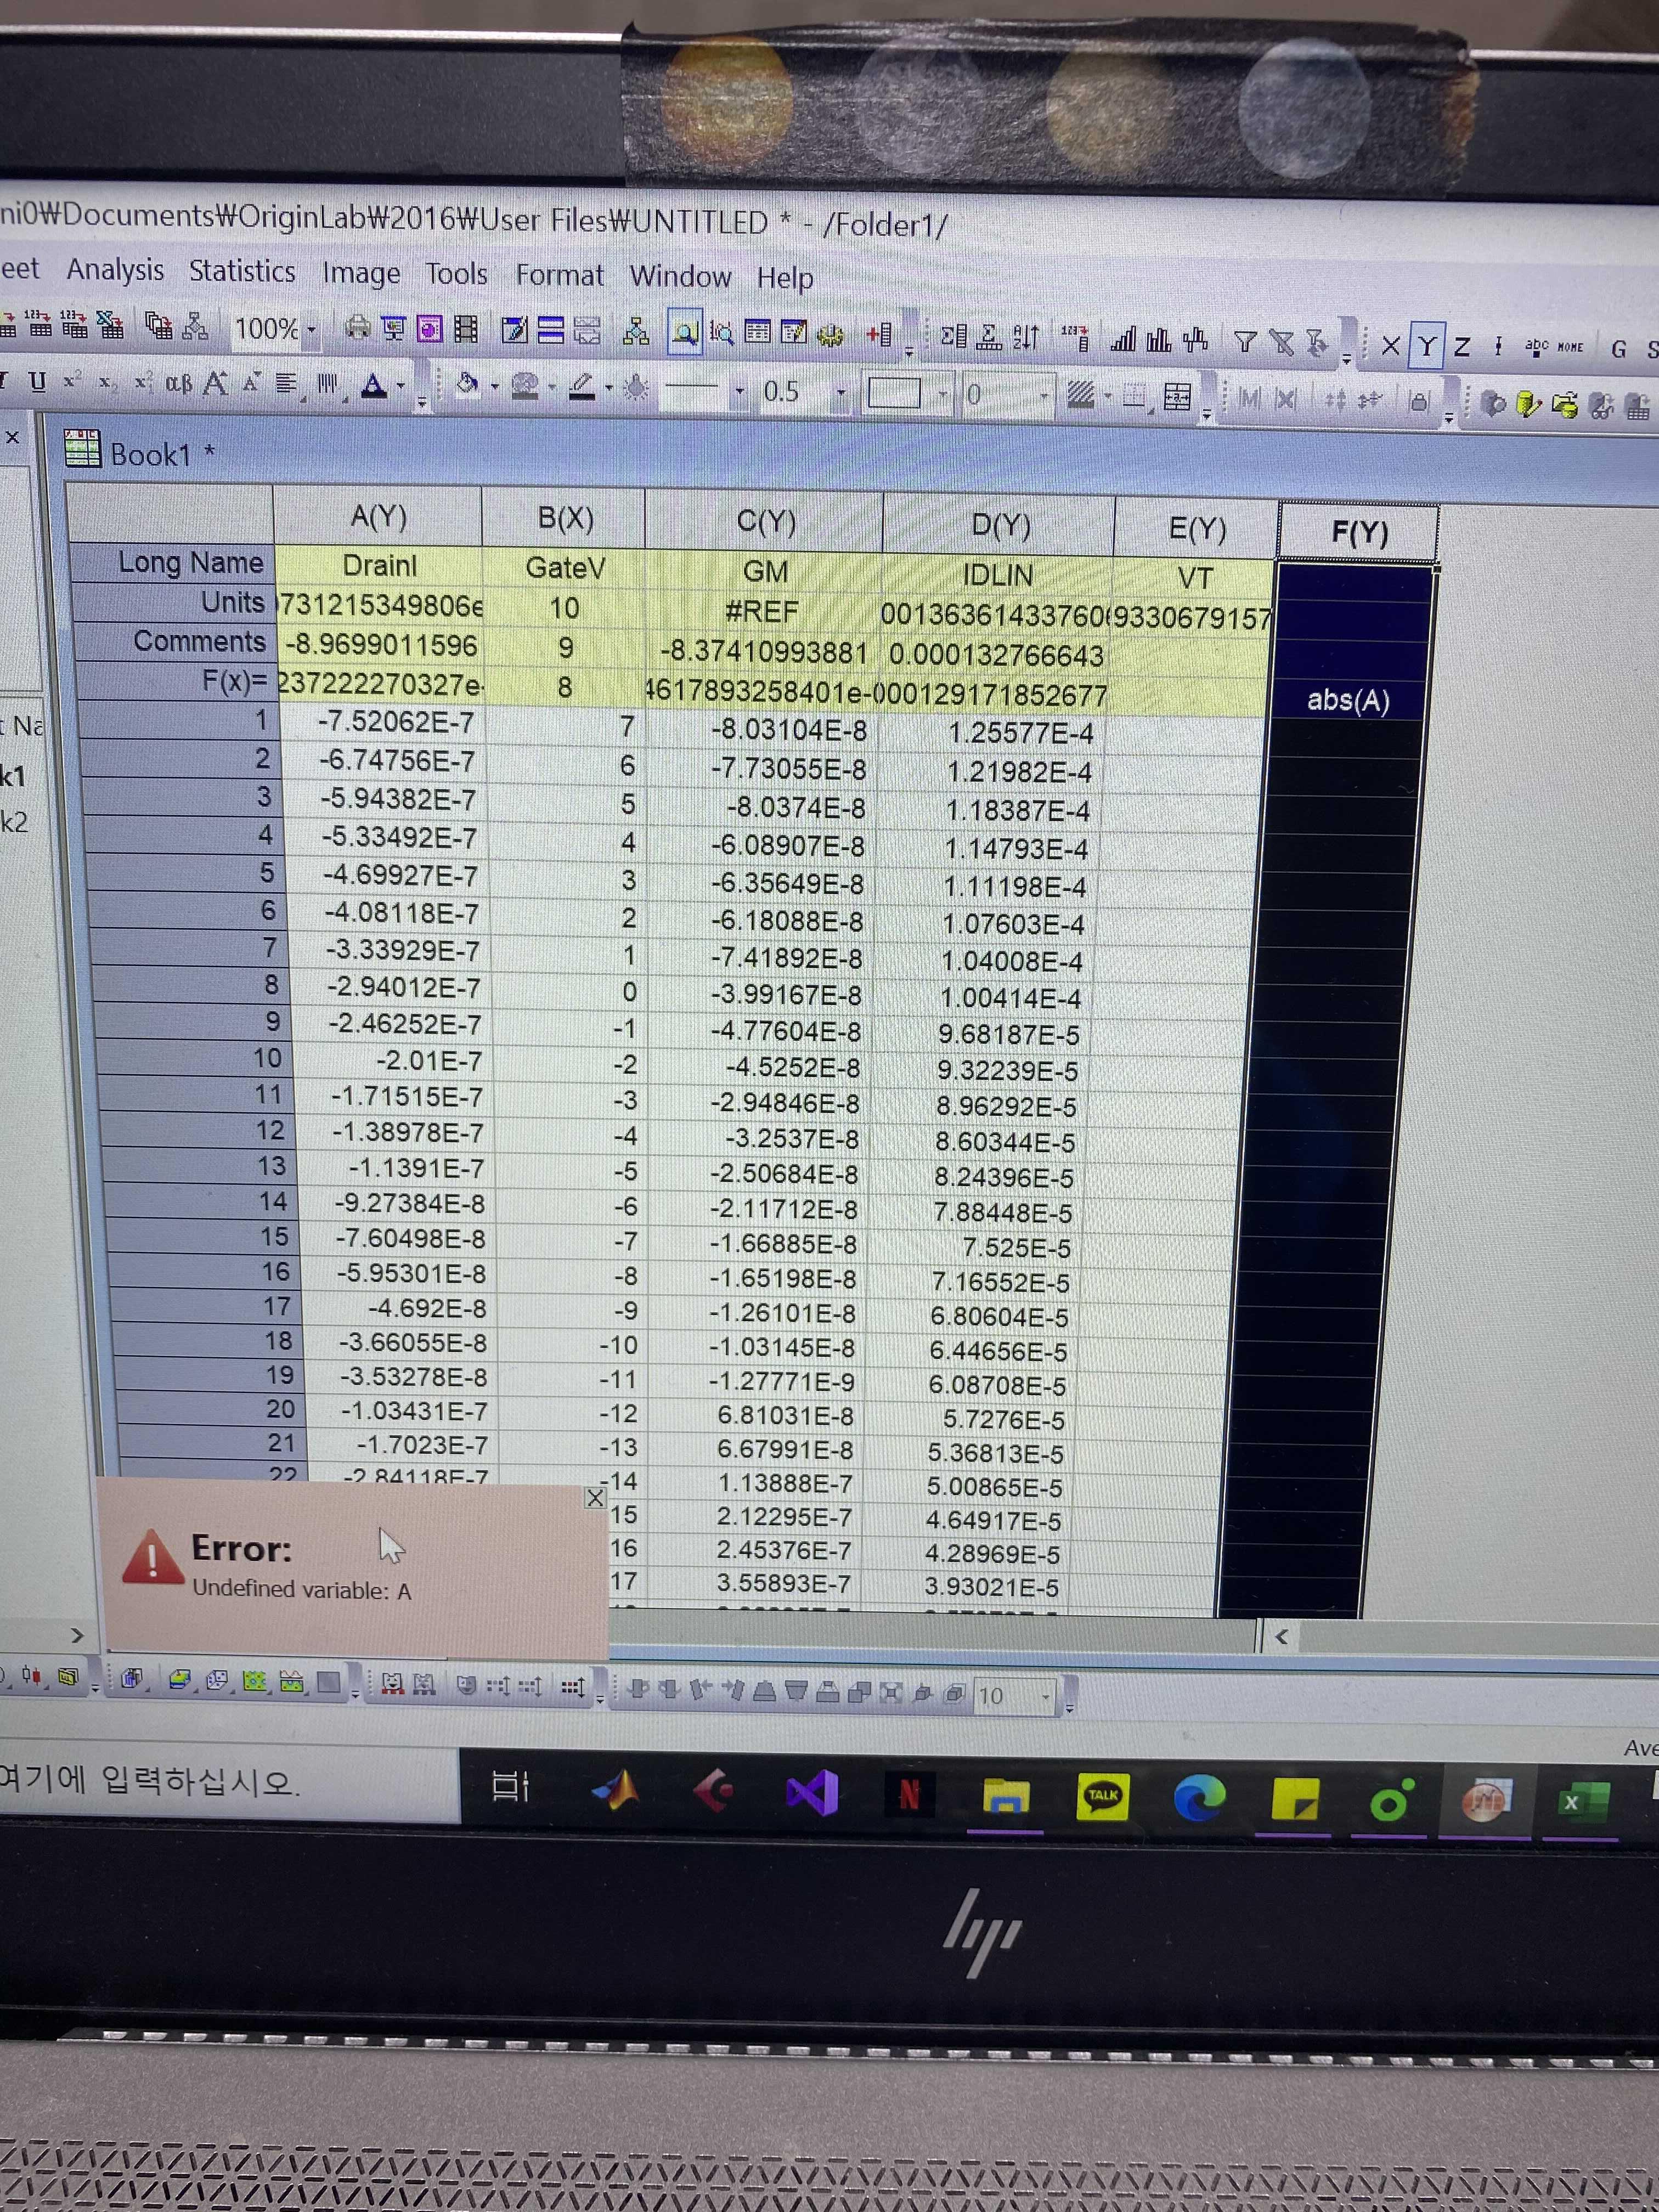Select column D(Y) header

(1000, 526)
